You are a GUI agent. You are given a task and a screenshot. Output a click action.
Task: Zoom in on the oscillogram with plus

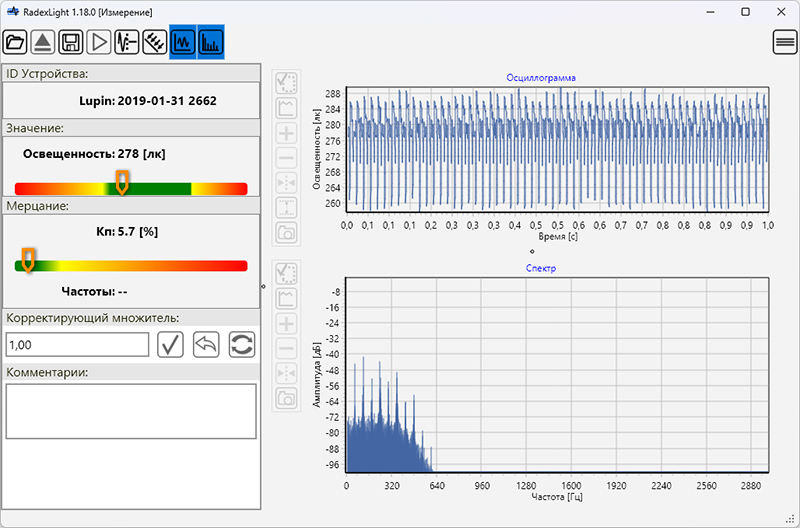pyautogui.click(x=286, y=133)
